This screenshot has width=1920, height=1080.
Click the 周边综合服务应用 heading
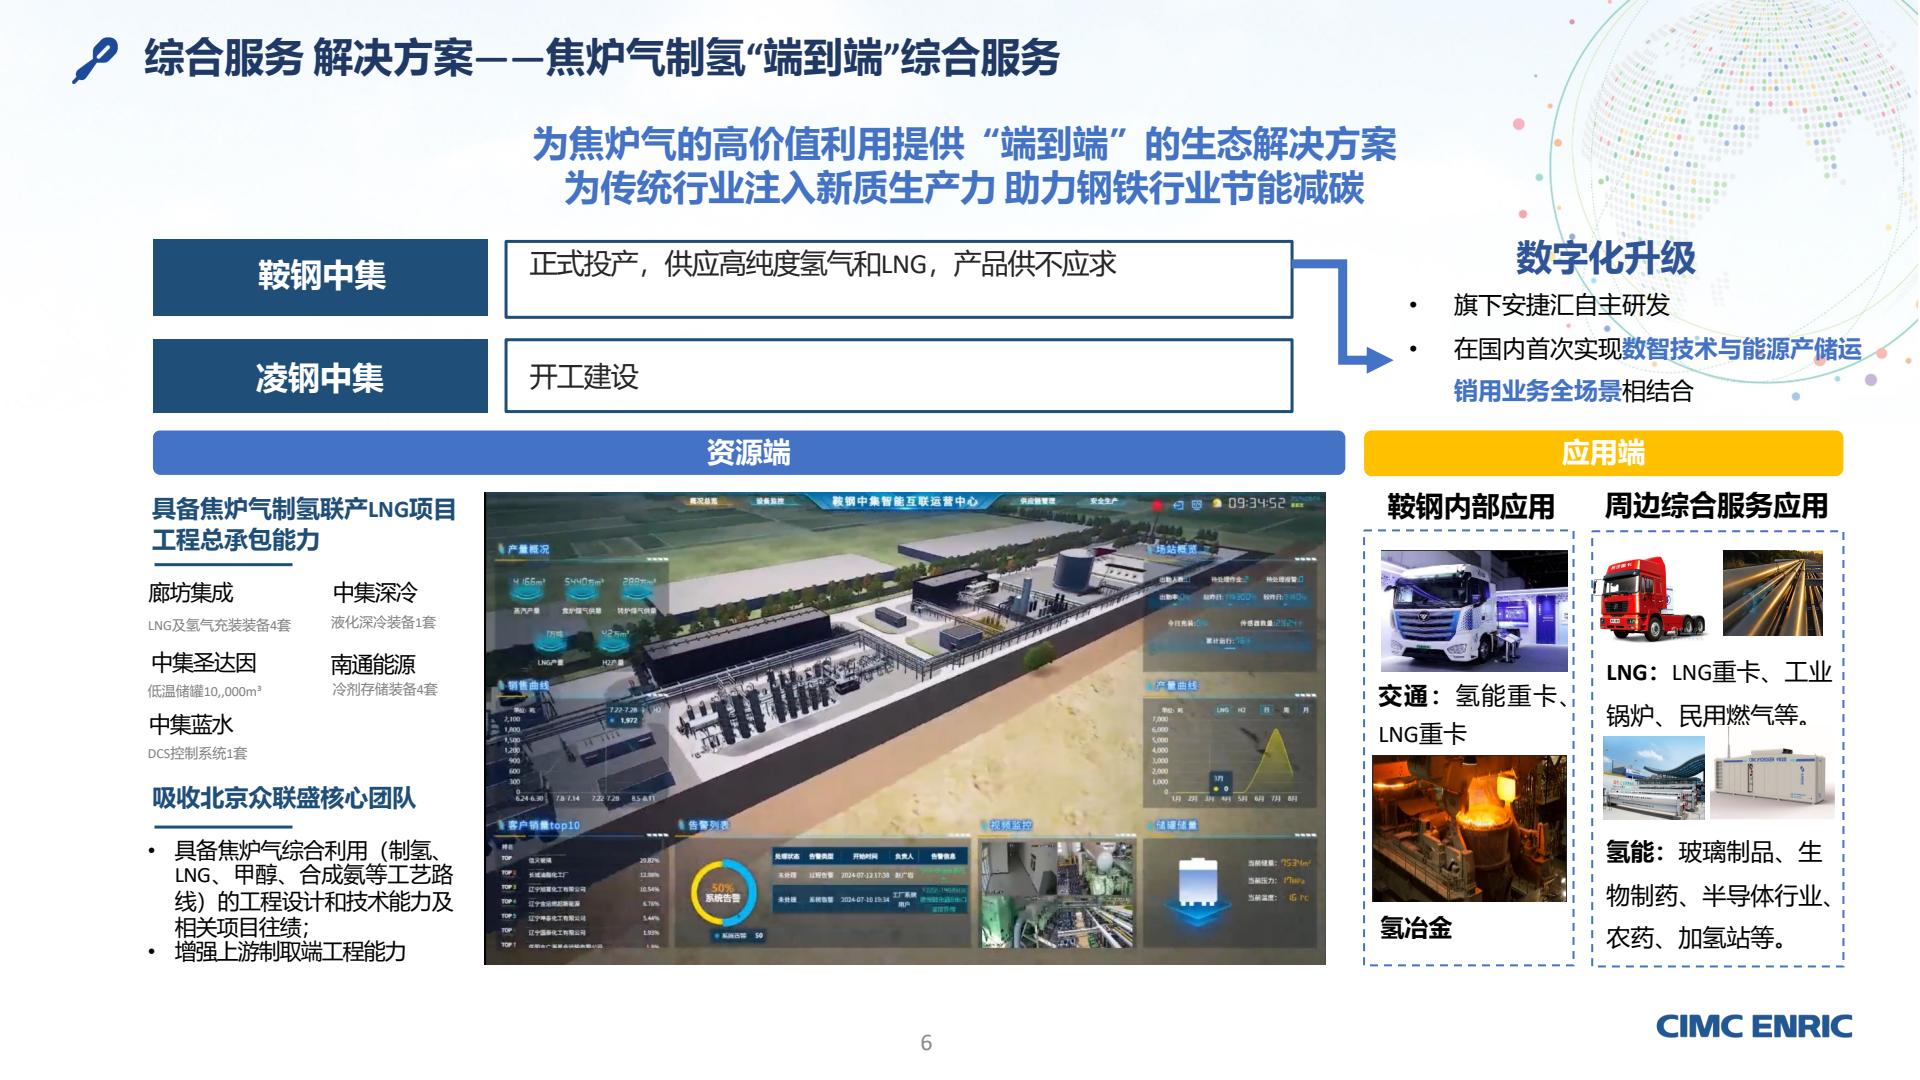click(x=1716, y=506)
